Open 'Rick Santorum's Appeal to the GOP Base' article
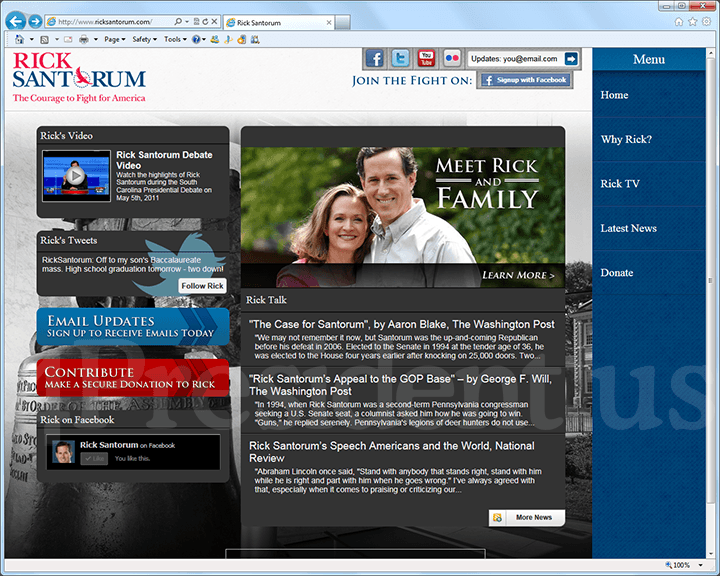720x576 pixels. [x=400, y=385]
